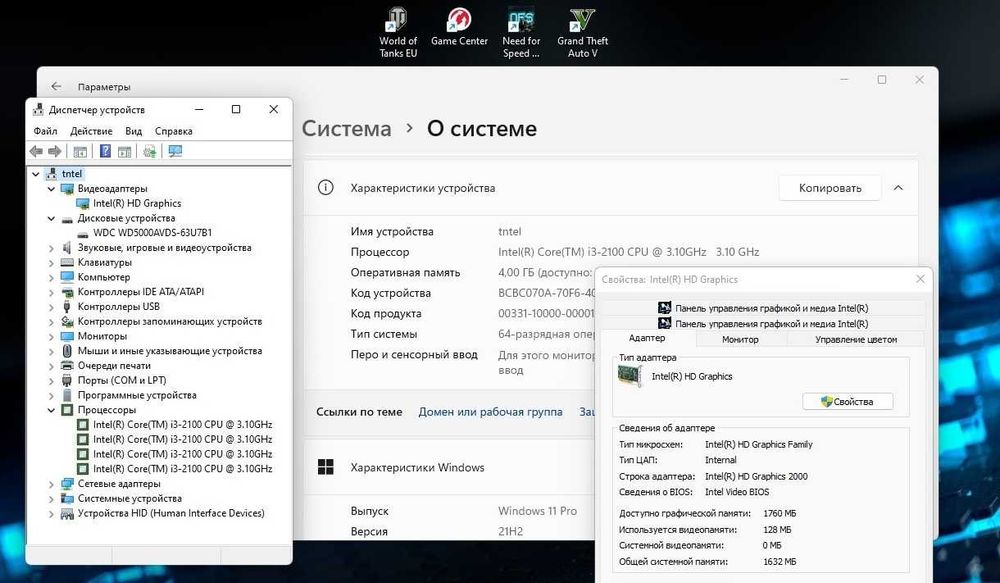Expand Порты (COM и LPT) node

(51, 381)
